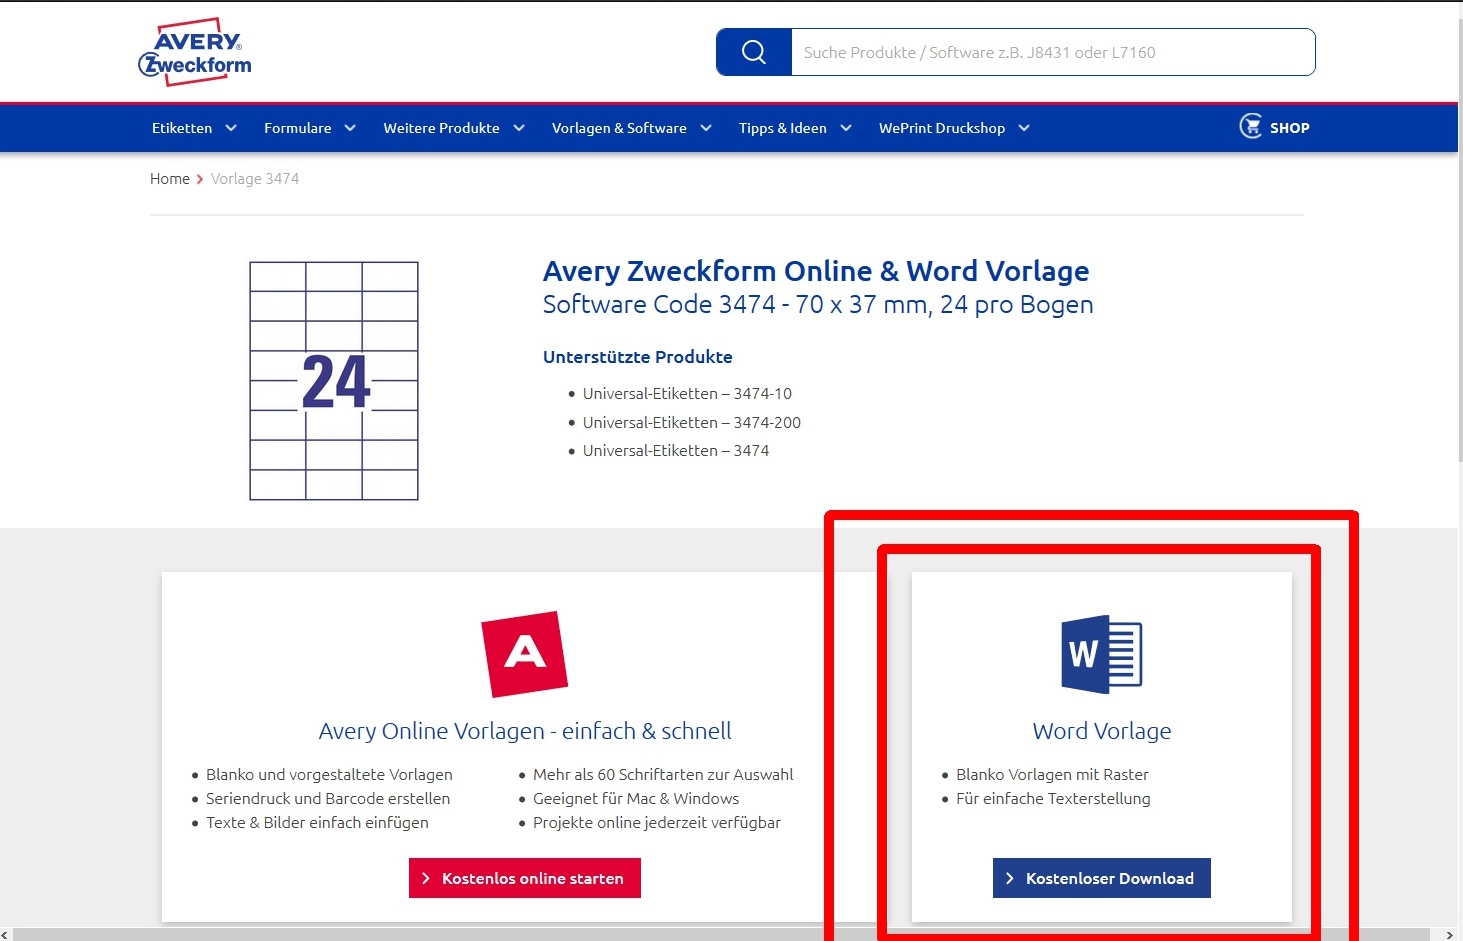Click Universal-Etiketten – 3474-10 entry

coord(687,394)
